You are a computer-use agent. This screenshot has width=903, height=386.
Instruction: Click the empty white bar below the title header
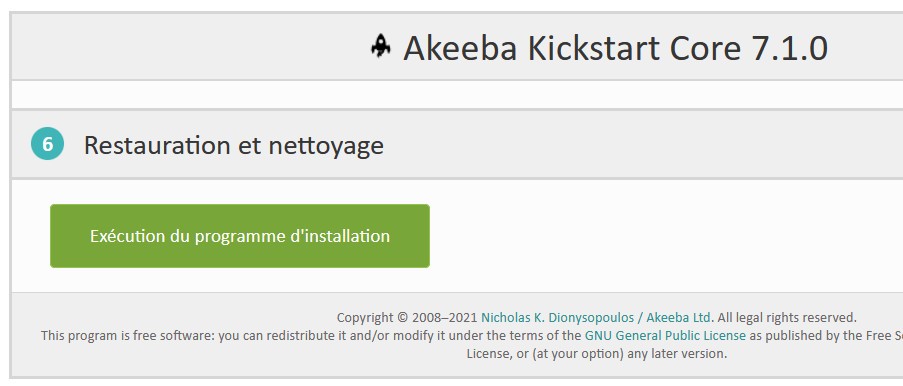tap(457, 94)
